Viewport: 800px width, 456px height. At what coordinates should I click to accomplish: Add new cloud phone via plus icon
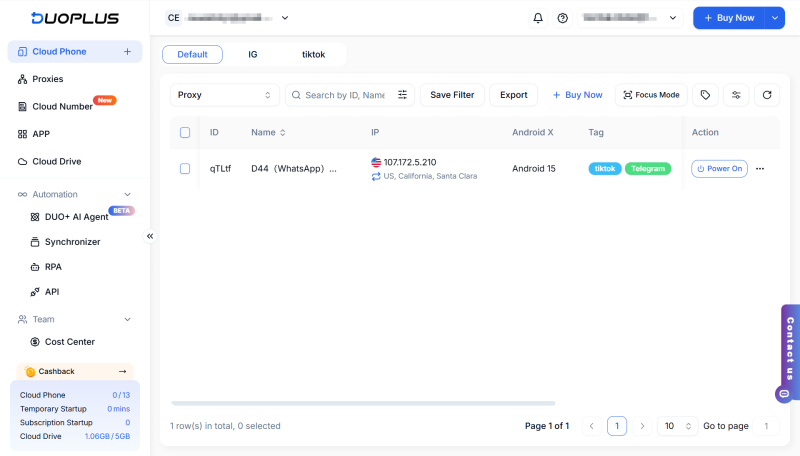click(x=127, y=51)
